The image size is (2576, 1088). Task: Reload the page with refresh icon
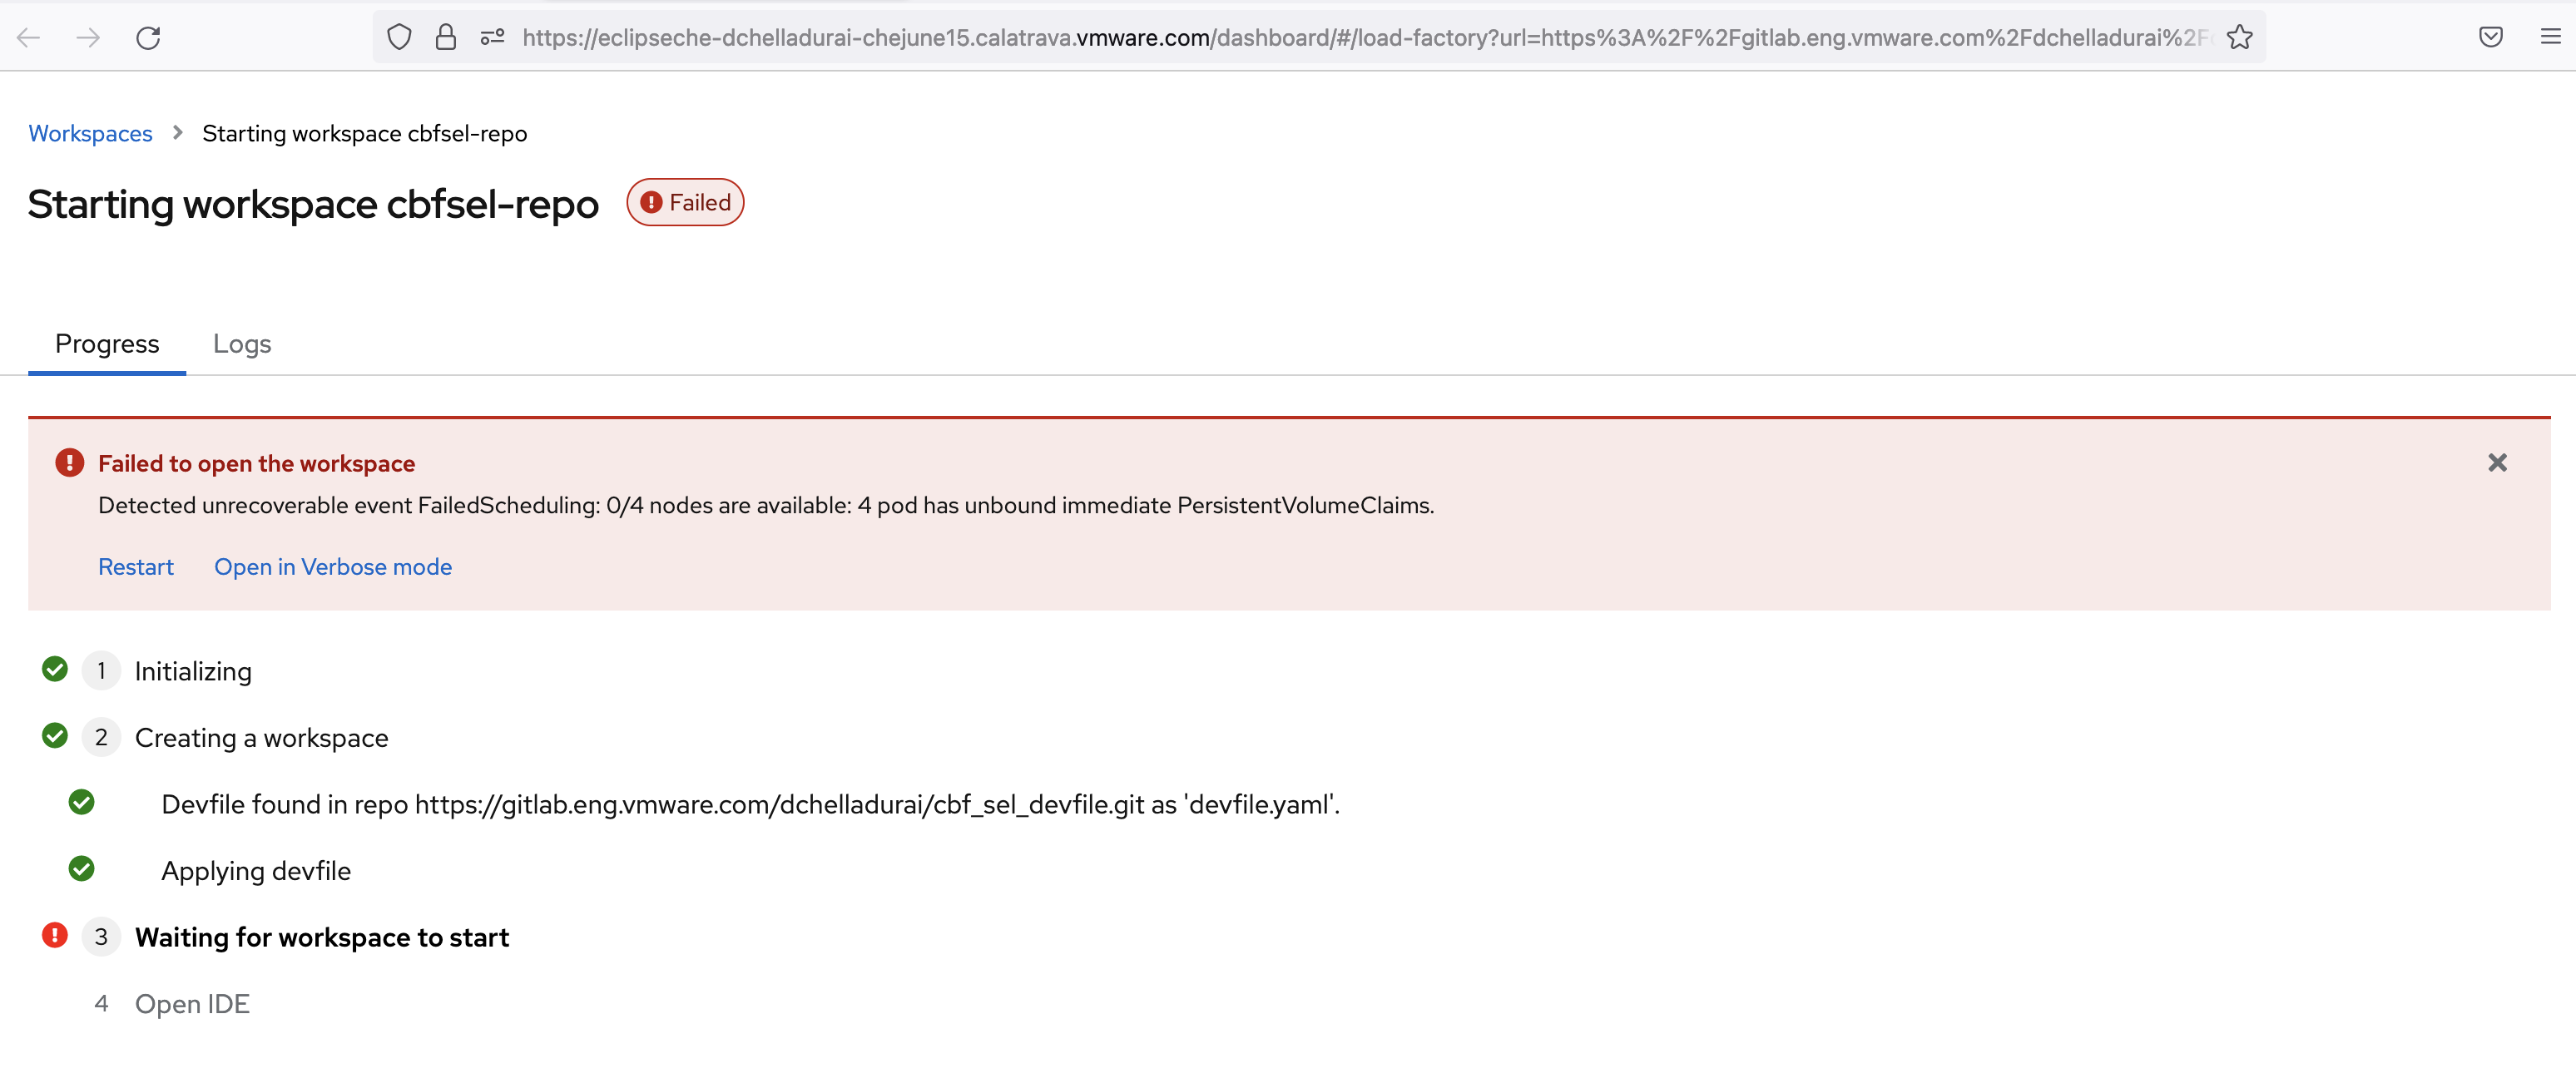[148, 38]
